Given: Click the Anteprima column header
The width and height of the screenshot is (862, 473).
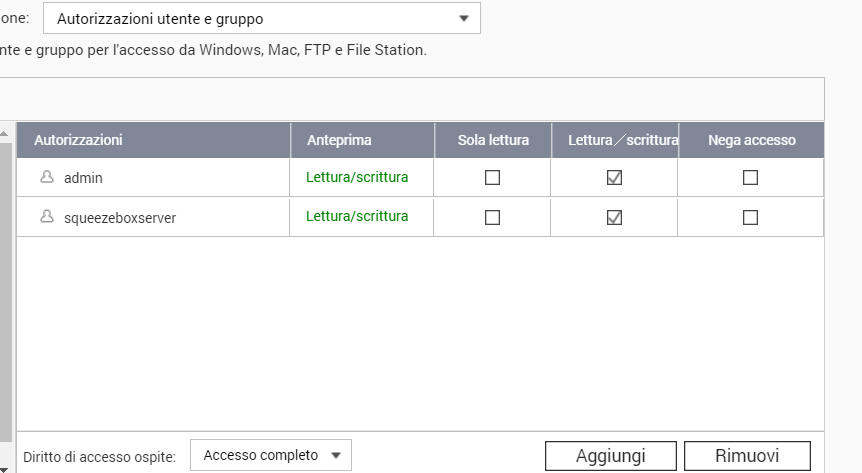Looking at the screenshot, I should (338, 141).
